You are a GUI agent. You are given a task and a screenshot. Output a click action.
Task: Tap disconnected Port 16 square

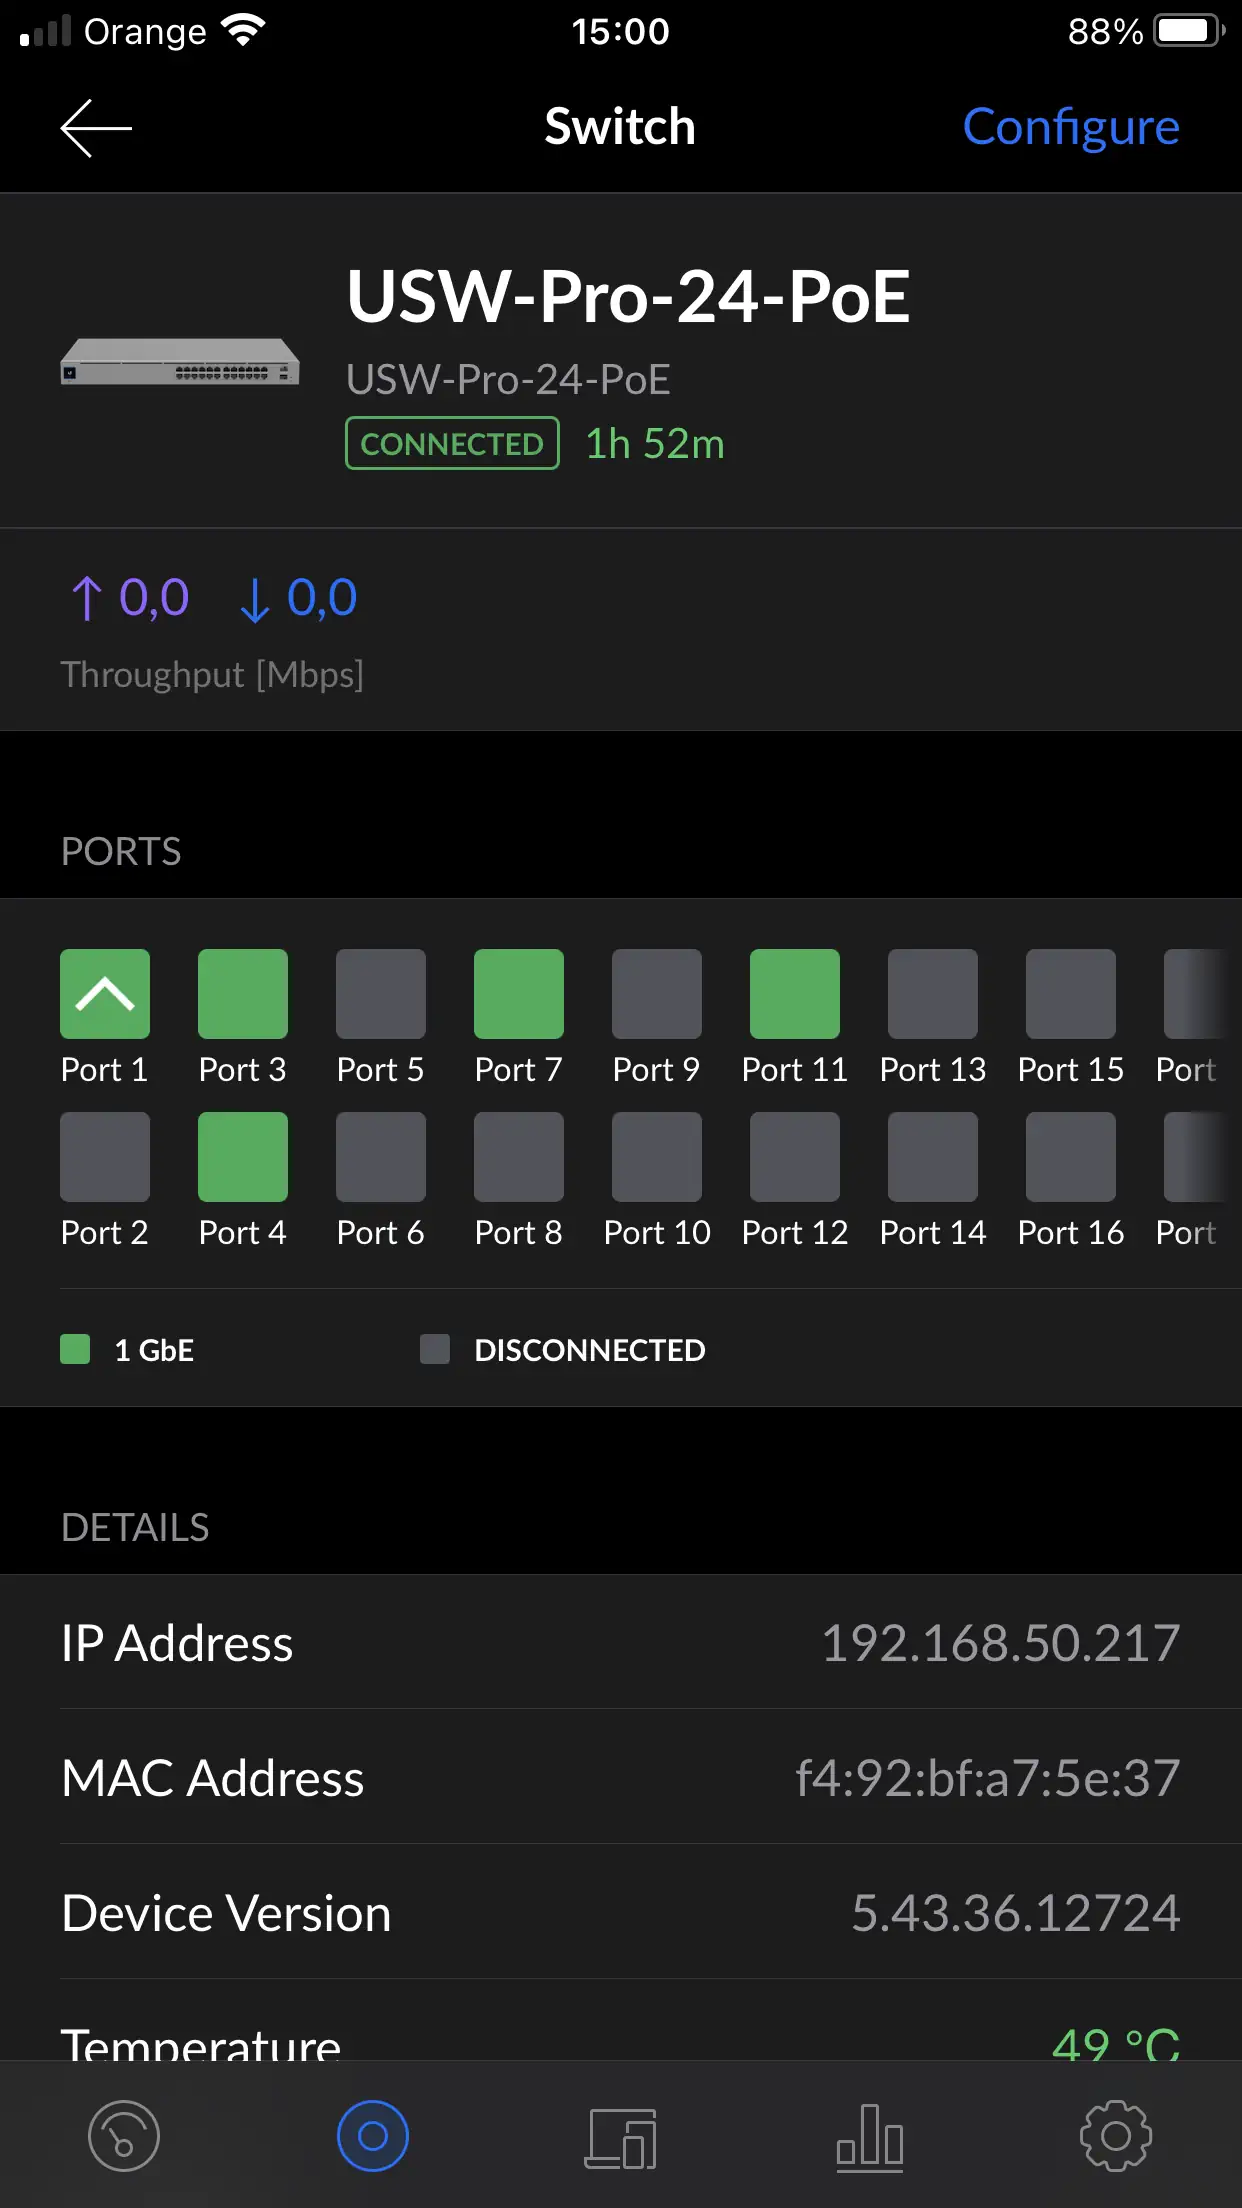pos(1071,1157)
